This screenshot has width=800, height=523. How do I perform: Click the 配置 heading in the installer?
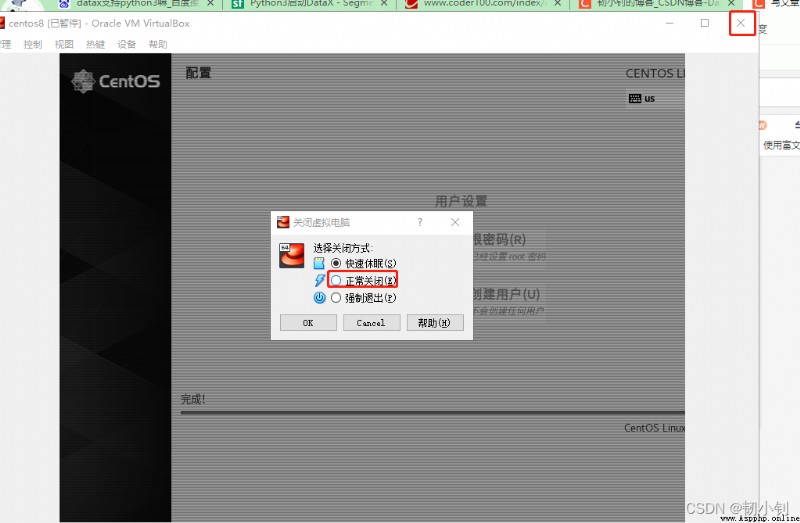pyautogui.click(x=198, y=73)
